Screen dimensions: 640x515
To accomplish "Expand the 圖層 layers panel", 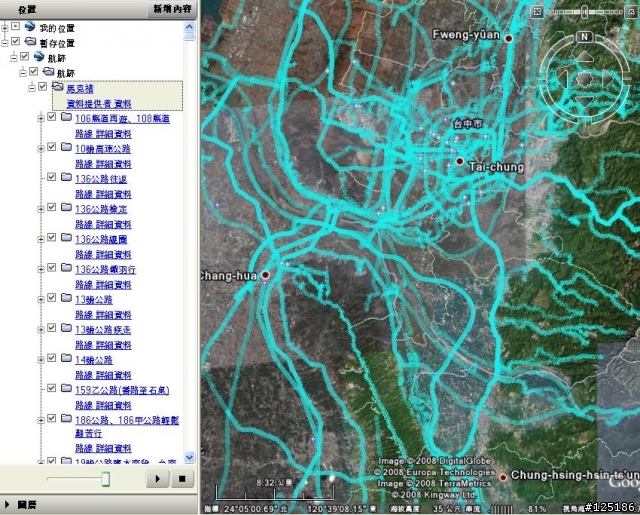I will click(x=7, y=505).
